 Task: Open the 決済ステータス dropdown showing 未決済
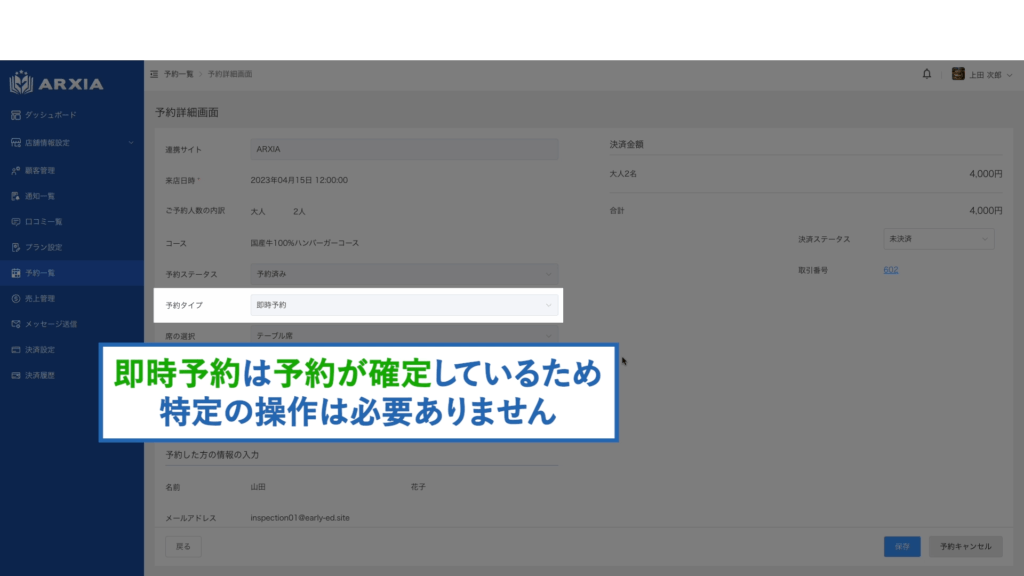tap(938, 240)
